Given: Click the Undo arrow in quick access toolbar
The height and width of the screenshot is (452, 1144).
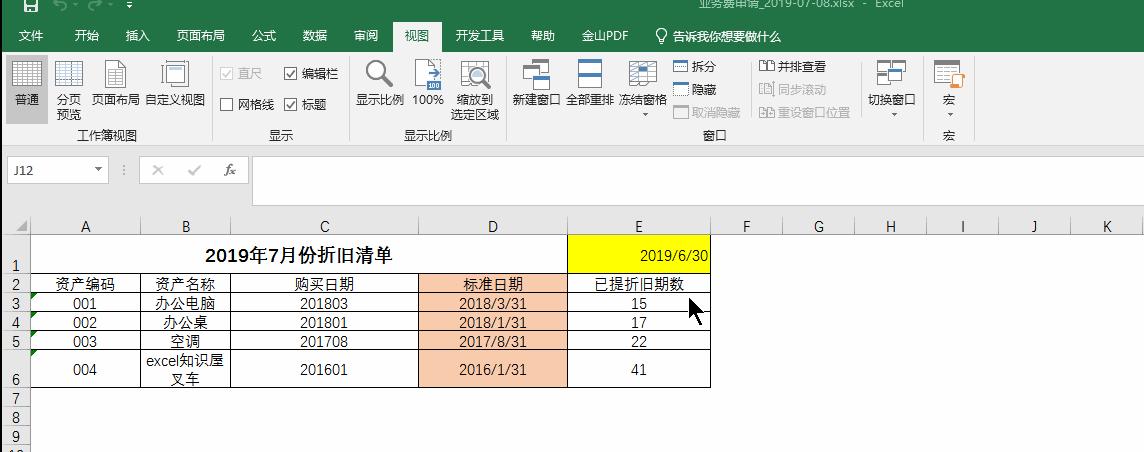Looking at the screenshot, I should [x=61, y=6].
